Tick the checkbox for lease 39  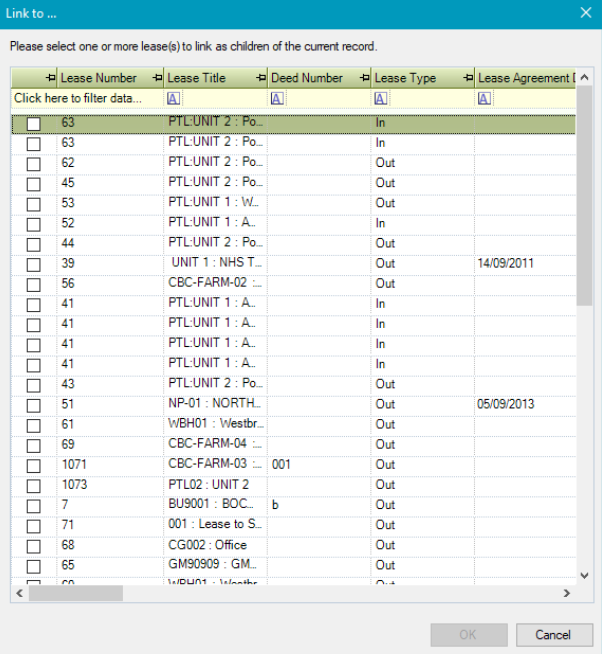pyautogui.click(x=33, y=264)
